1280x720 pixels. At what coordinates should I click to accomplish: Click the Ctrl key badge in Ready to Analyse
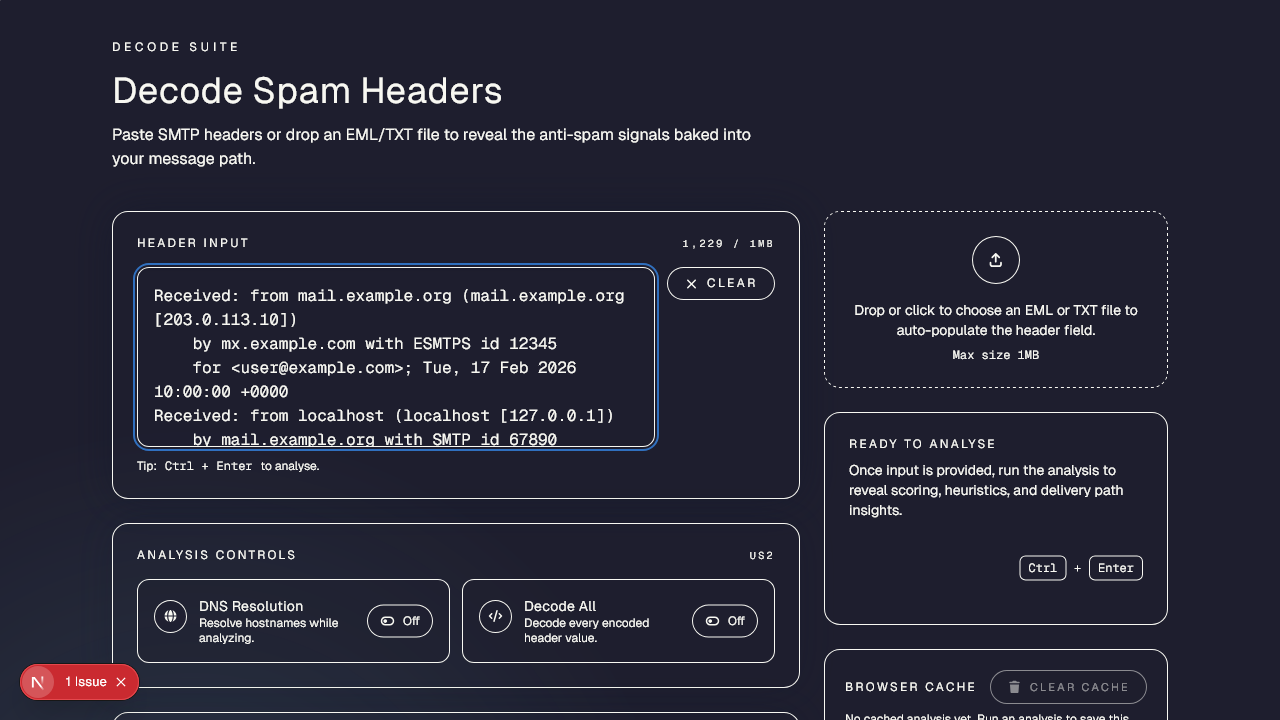(x=1042, y=568)
